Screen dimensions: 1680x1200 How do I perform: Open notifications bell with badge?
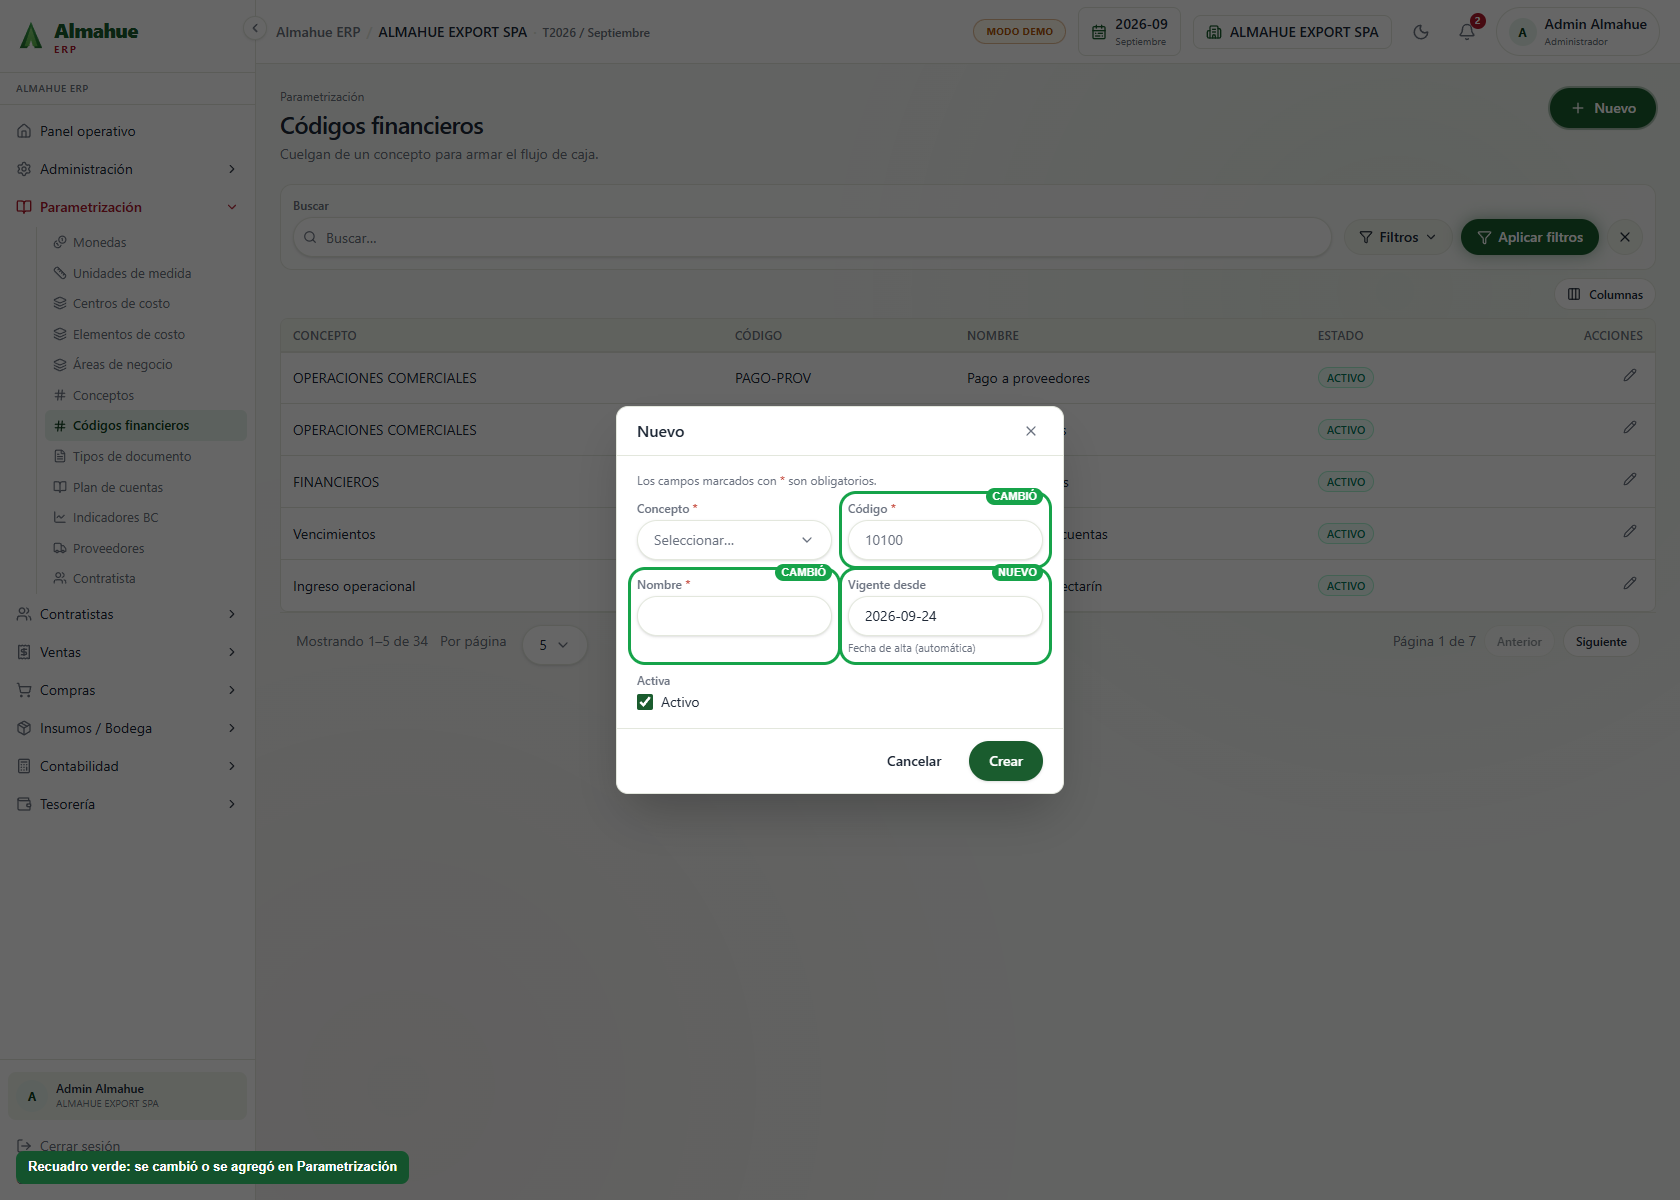[x=1467, y=32]
